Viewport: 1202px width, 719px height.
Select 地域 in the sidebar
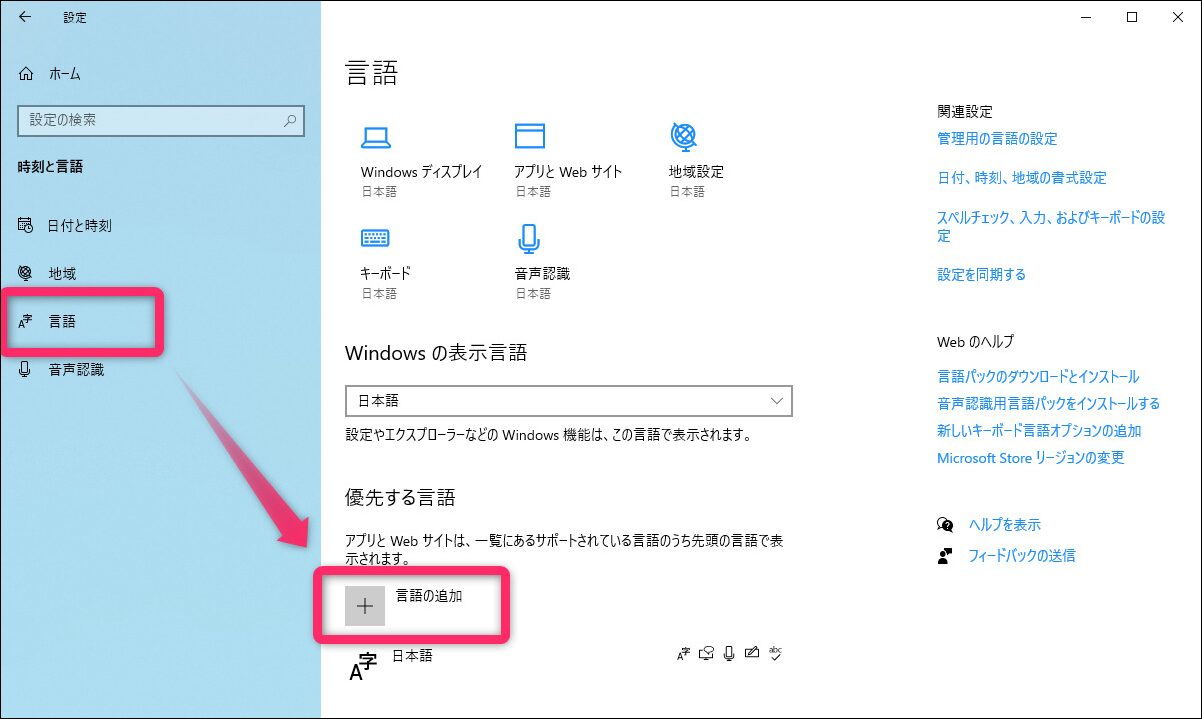pyautogui.click(x=62, y=274)
